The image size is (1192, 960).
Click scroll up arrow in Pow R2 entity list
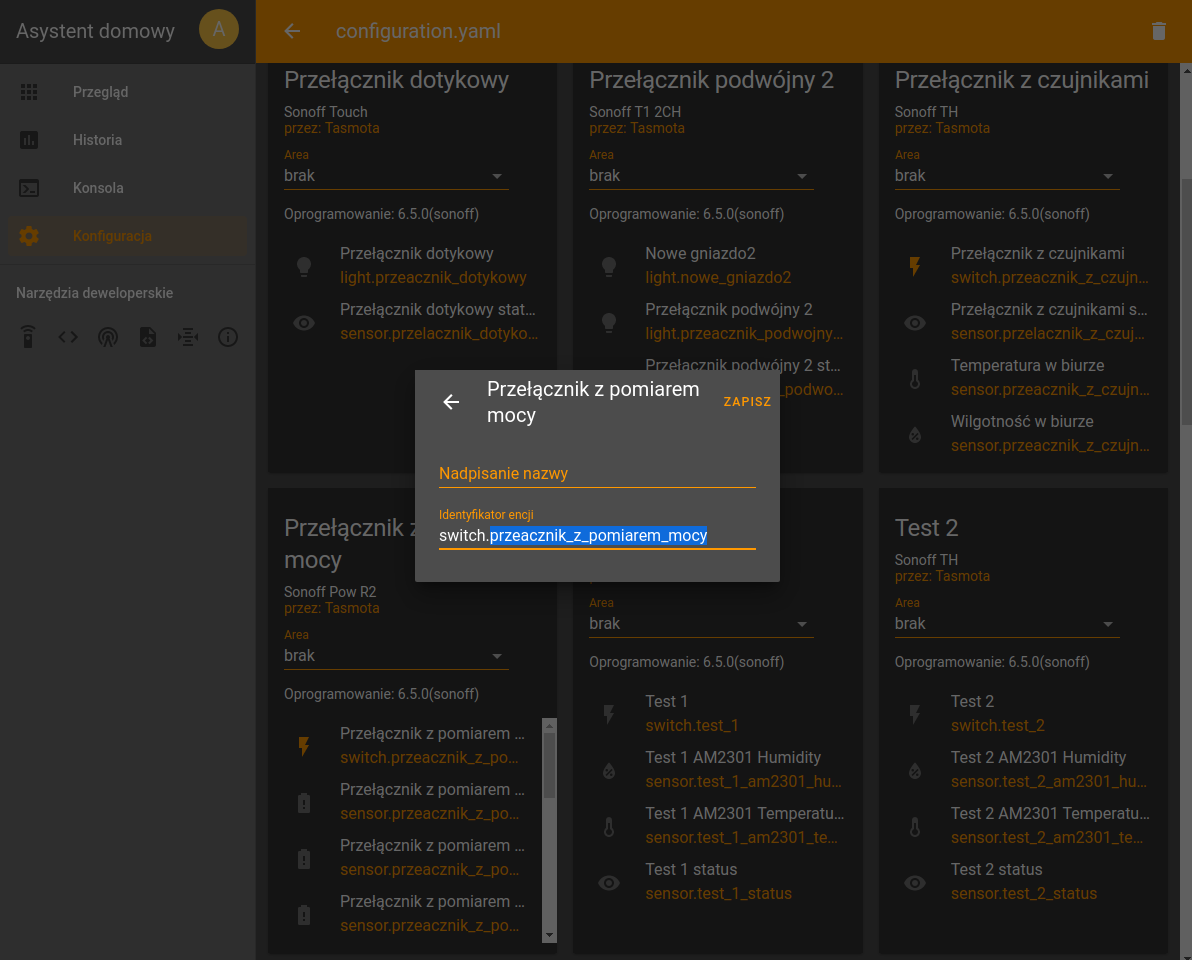(550, 726)
